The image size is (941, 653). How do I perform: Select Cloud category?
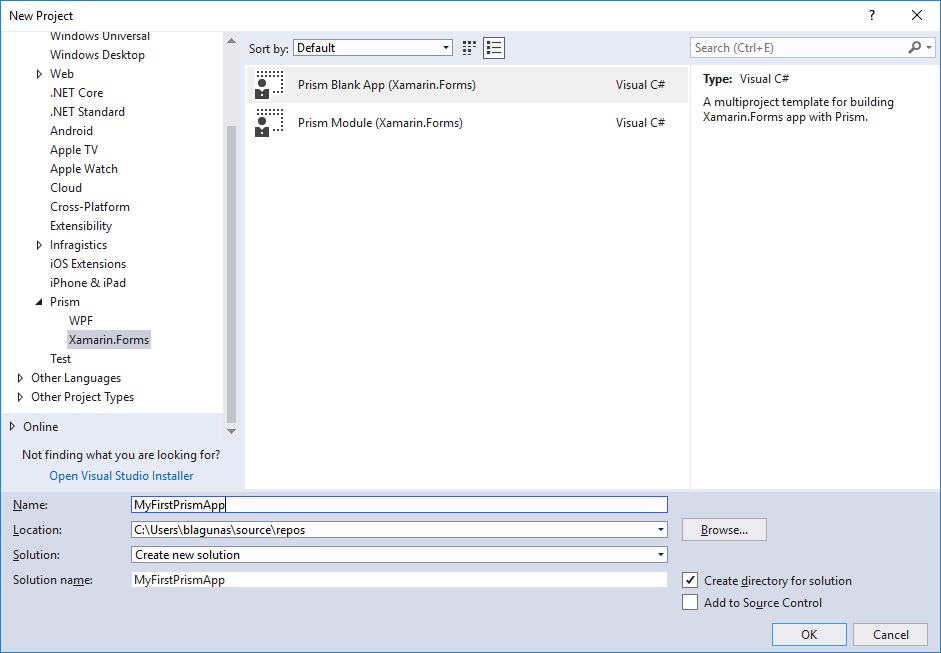(x=65, y=188)
